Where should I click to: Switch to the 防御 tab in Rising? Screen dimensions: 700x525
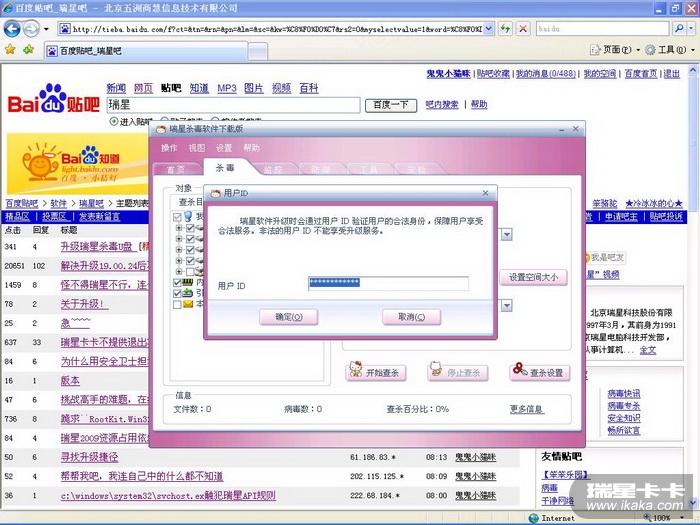321,169
